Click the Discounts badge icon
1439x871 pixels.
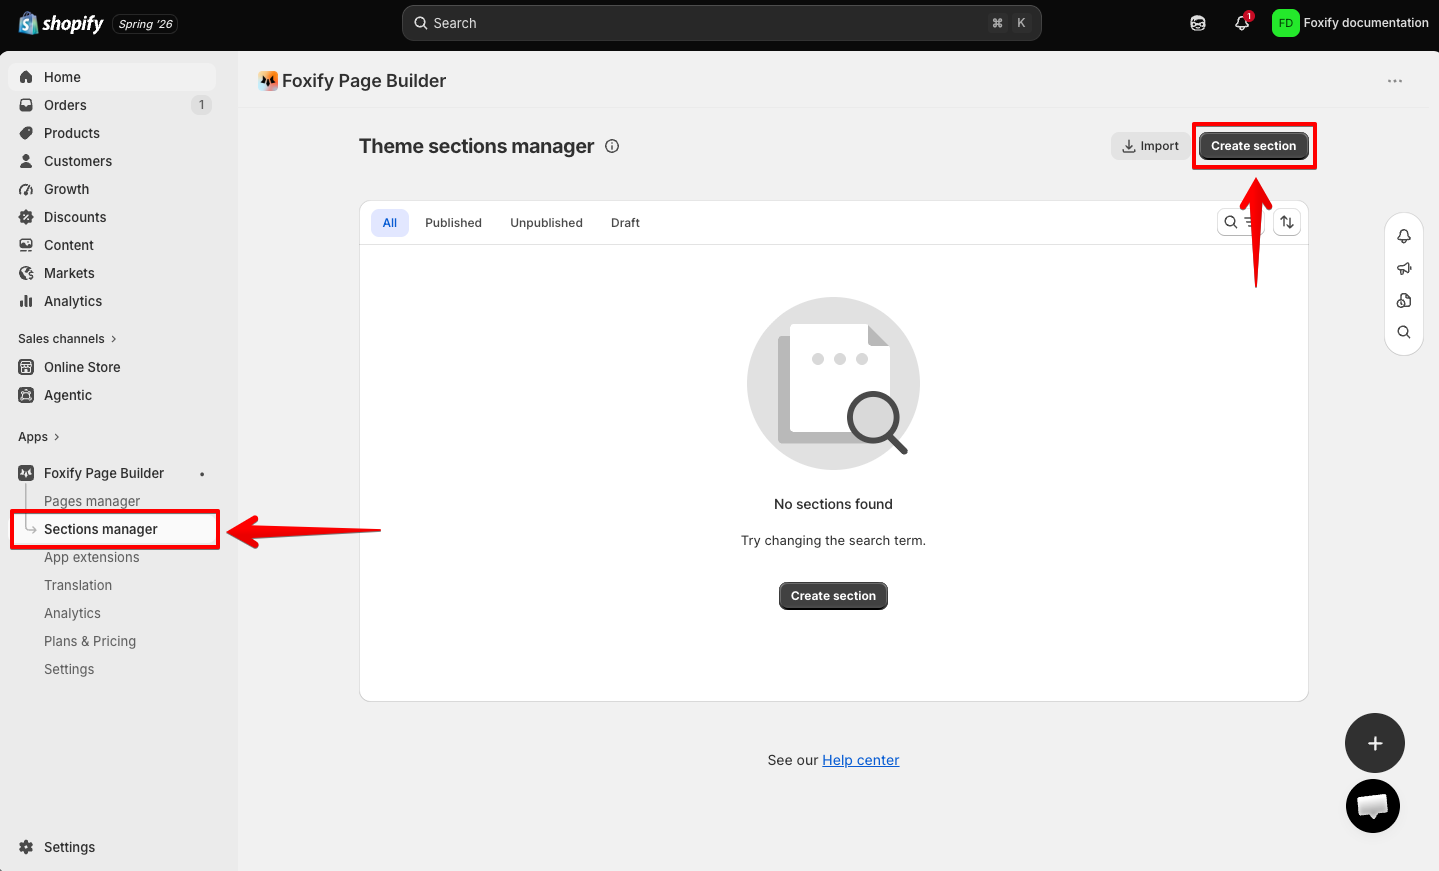[x=26, y=217]
